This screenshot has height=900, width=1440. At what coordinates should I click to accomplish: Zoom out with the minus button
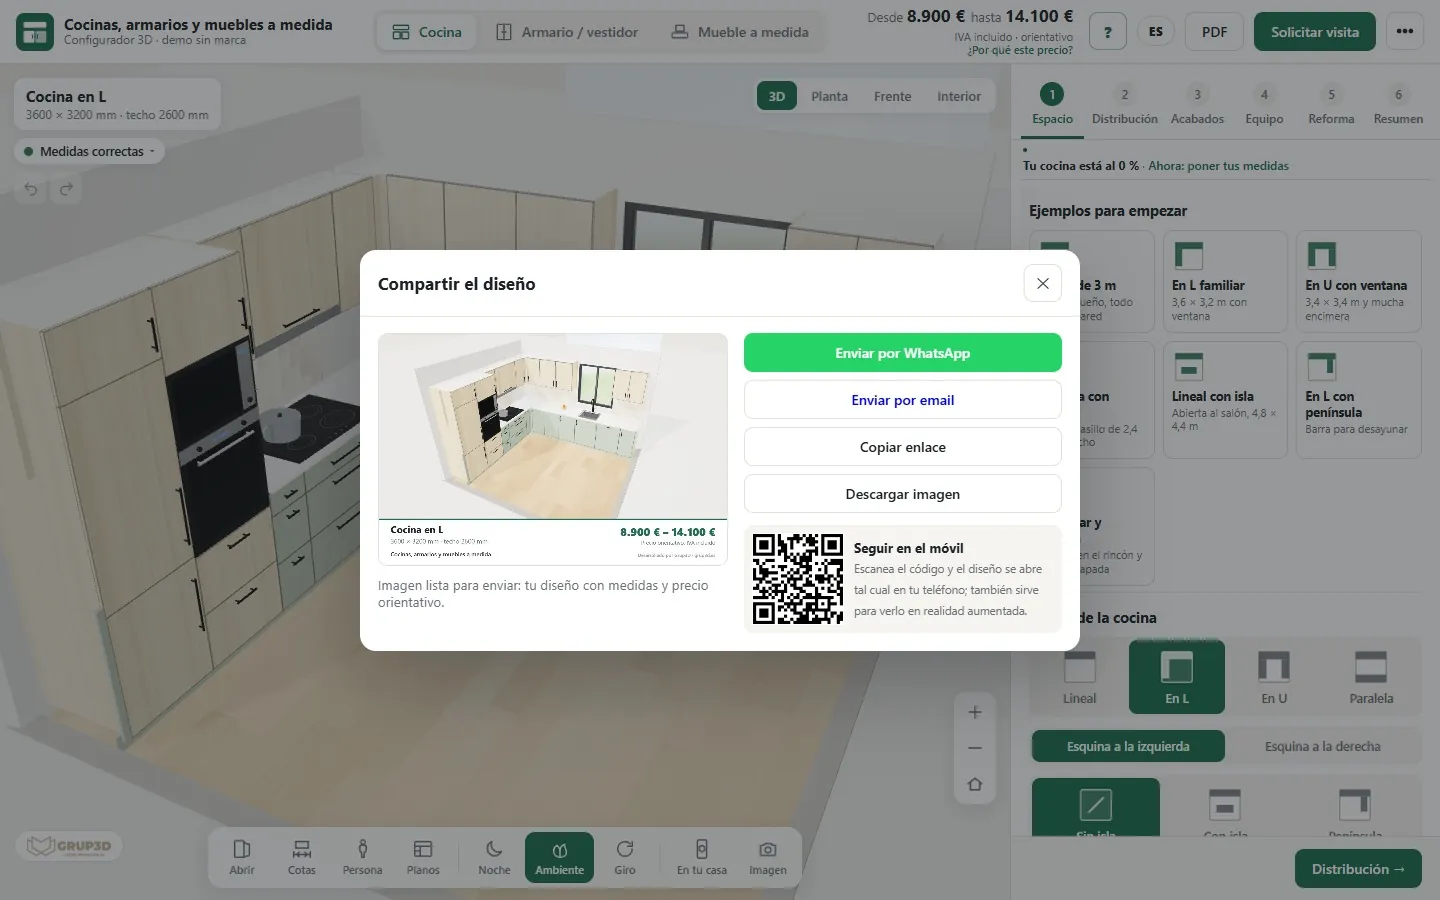pos(975,748)
